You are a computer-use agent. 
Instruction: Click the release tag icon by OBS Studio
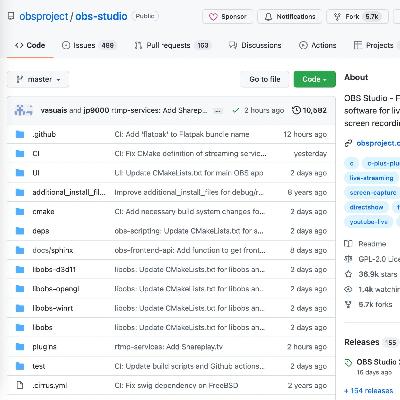(x=348, y=363)
